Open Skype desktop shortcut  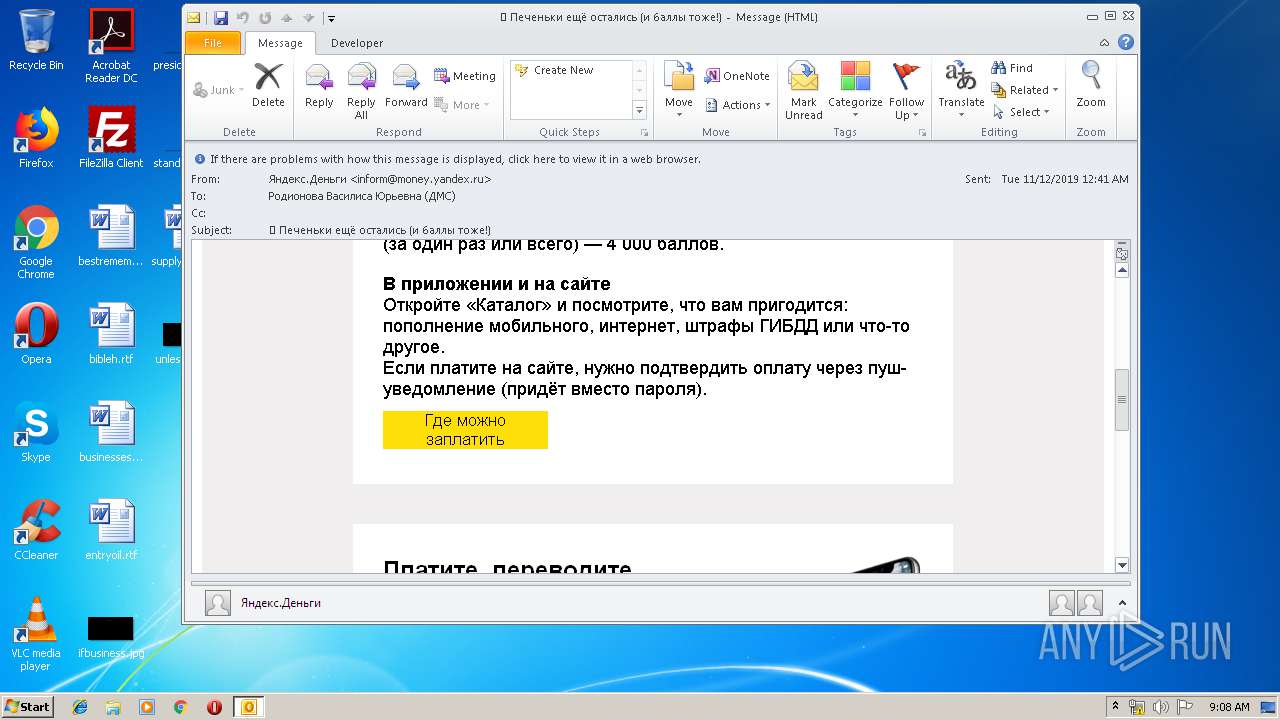(x=36, y=432)
